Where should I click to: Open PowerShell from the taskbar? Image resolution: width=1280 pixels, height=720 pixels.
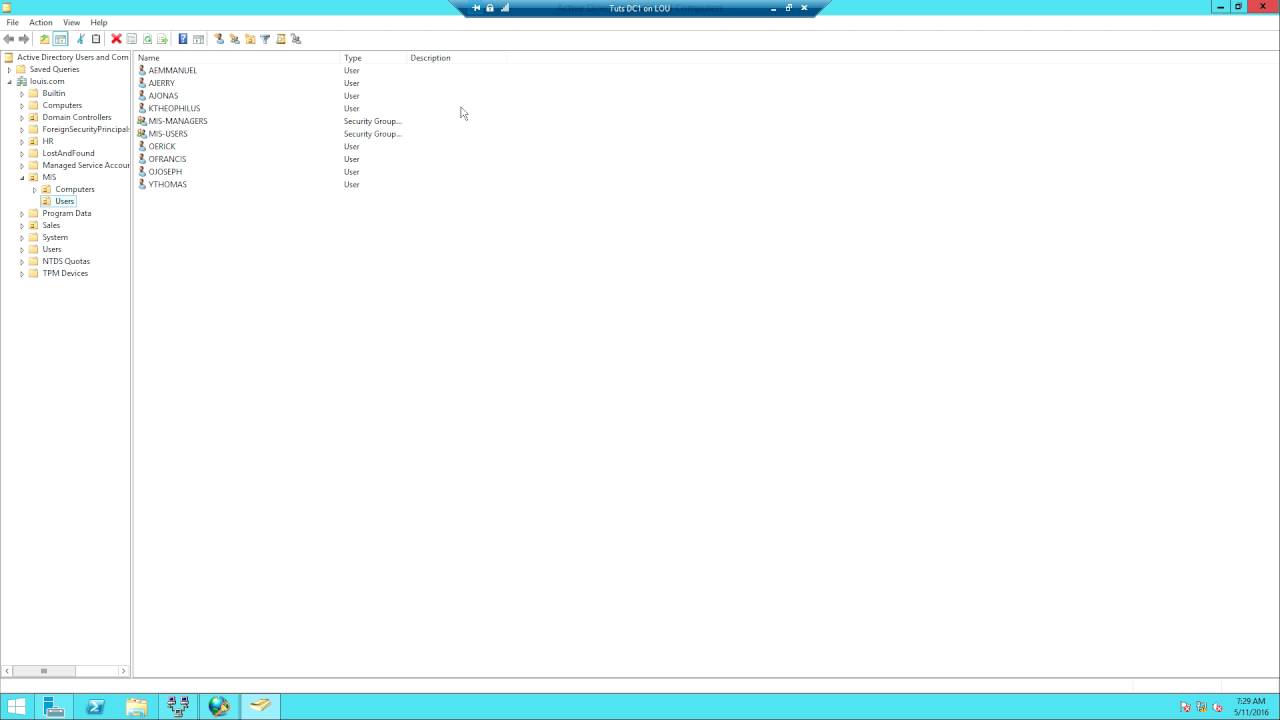pos(96,707)
